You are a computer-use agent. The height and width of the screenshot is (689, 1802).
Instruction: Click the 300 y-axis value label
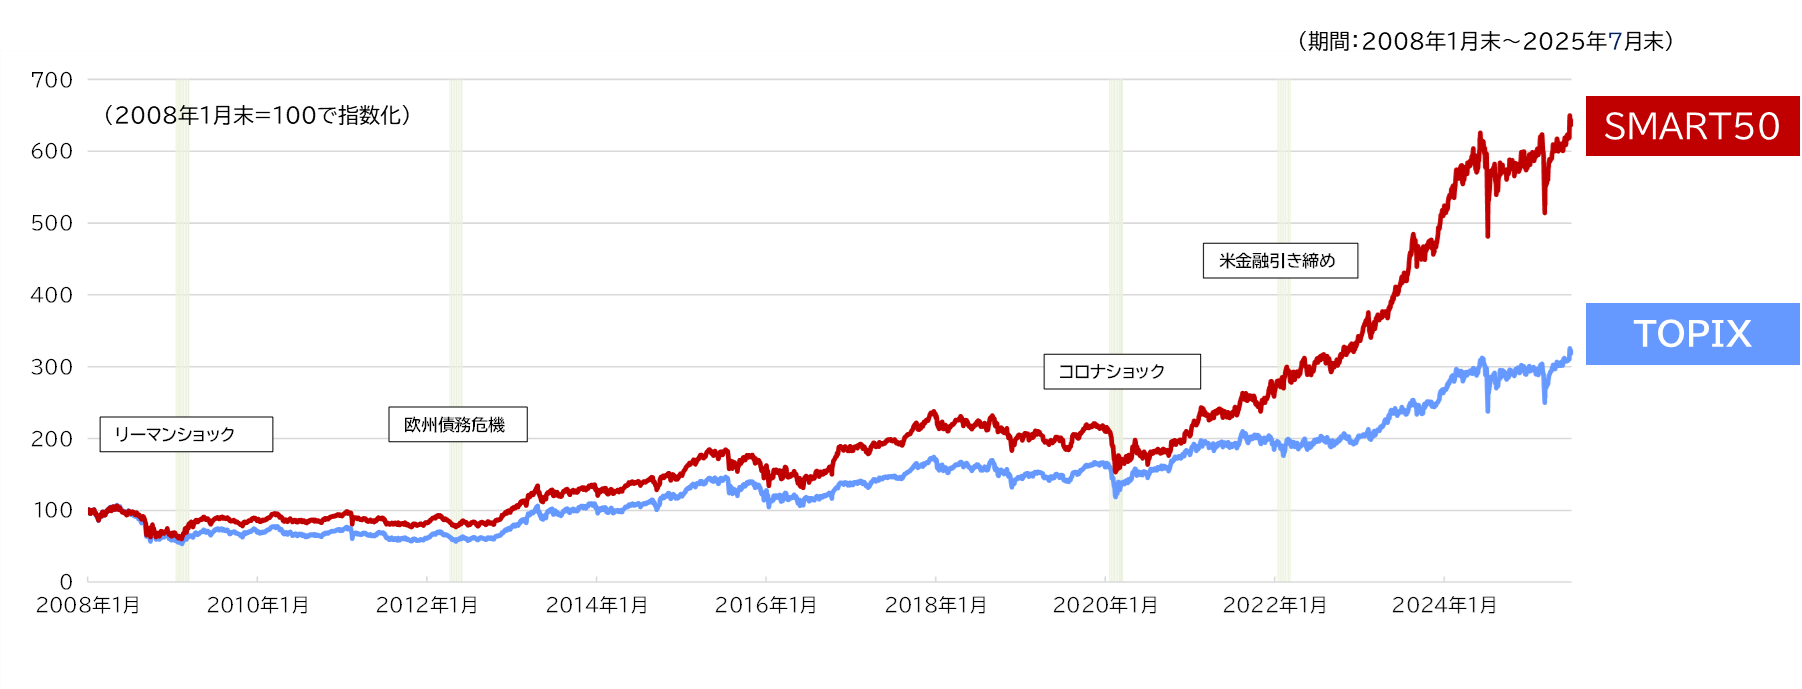(52, 367)
